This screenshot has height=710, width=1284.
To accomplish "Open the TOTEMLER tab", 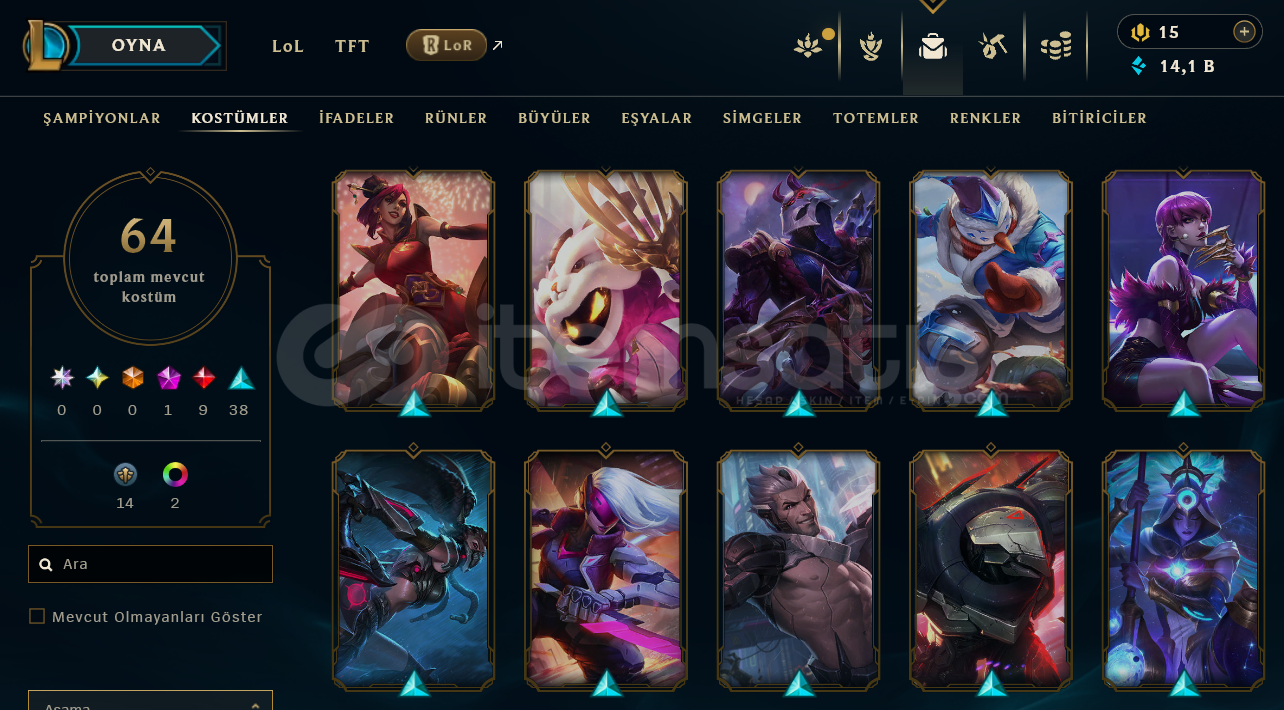I will [876, 118].
